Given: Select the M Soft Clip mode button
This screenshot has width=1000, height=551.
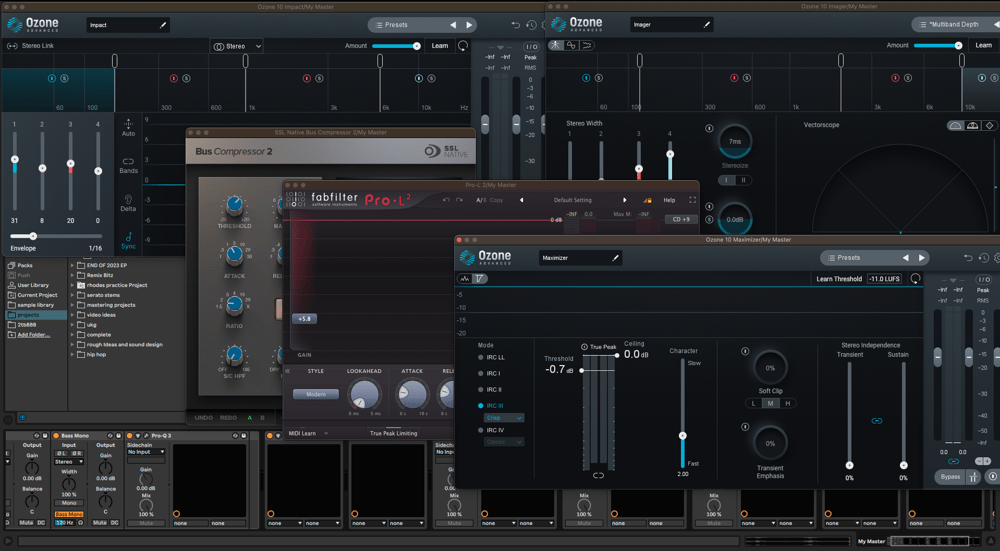Looking at the screenshot, I should tap(770, 404).
